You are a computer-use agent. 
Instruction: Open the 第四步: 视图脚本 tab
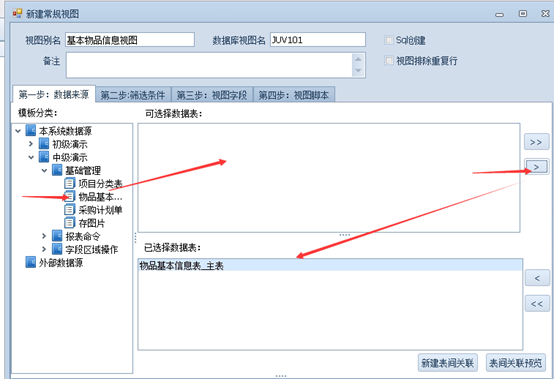pos(294,95)
